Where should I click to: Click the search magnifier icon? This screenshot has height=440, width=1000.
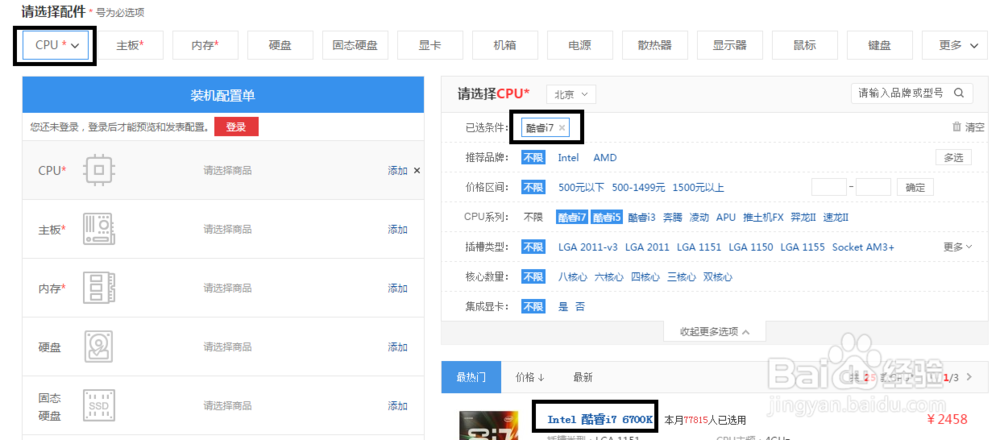[959, 93]
